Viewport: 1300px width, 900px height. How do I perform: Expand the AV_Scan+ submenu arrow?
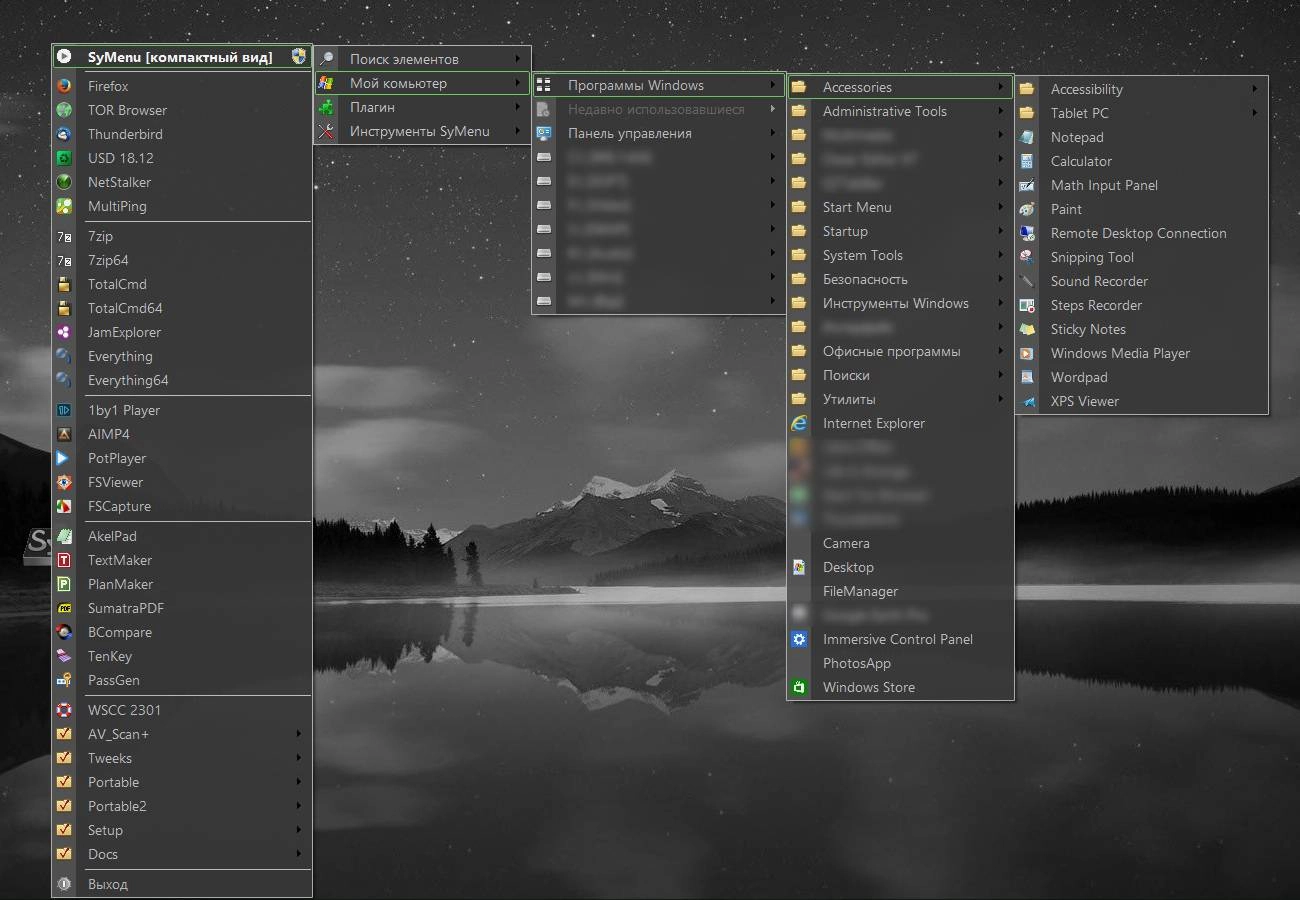click(299, 734)
